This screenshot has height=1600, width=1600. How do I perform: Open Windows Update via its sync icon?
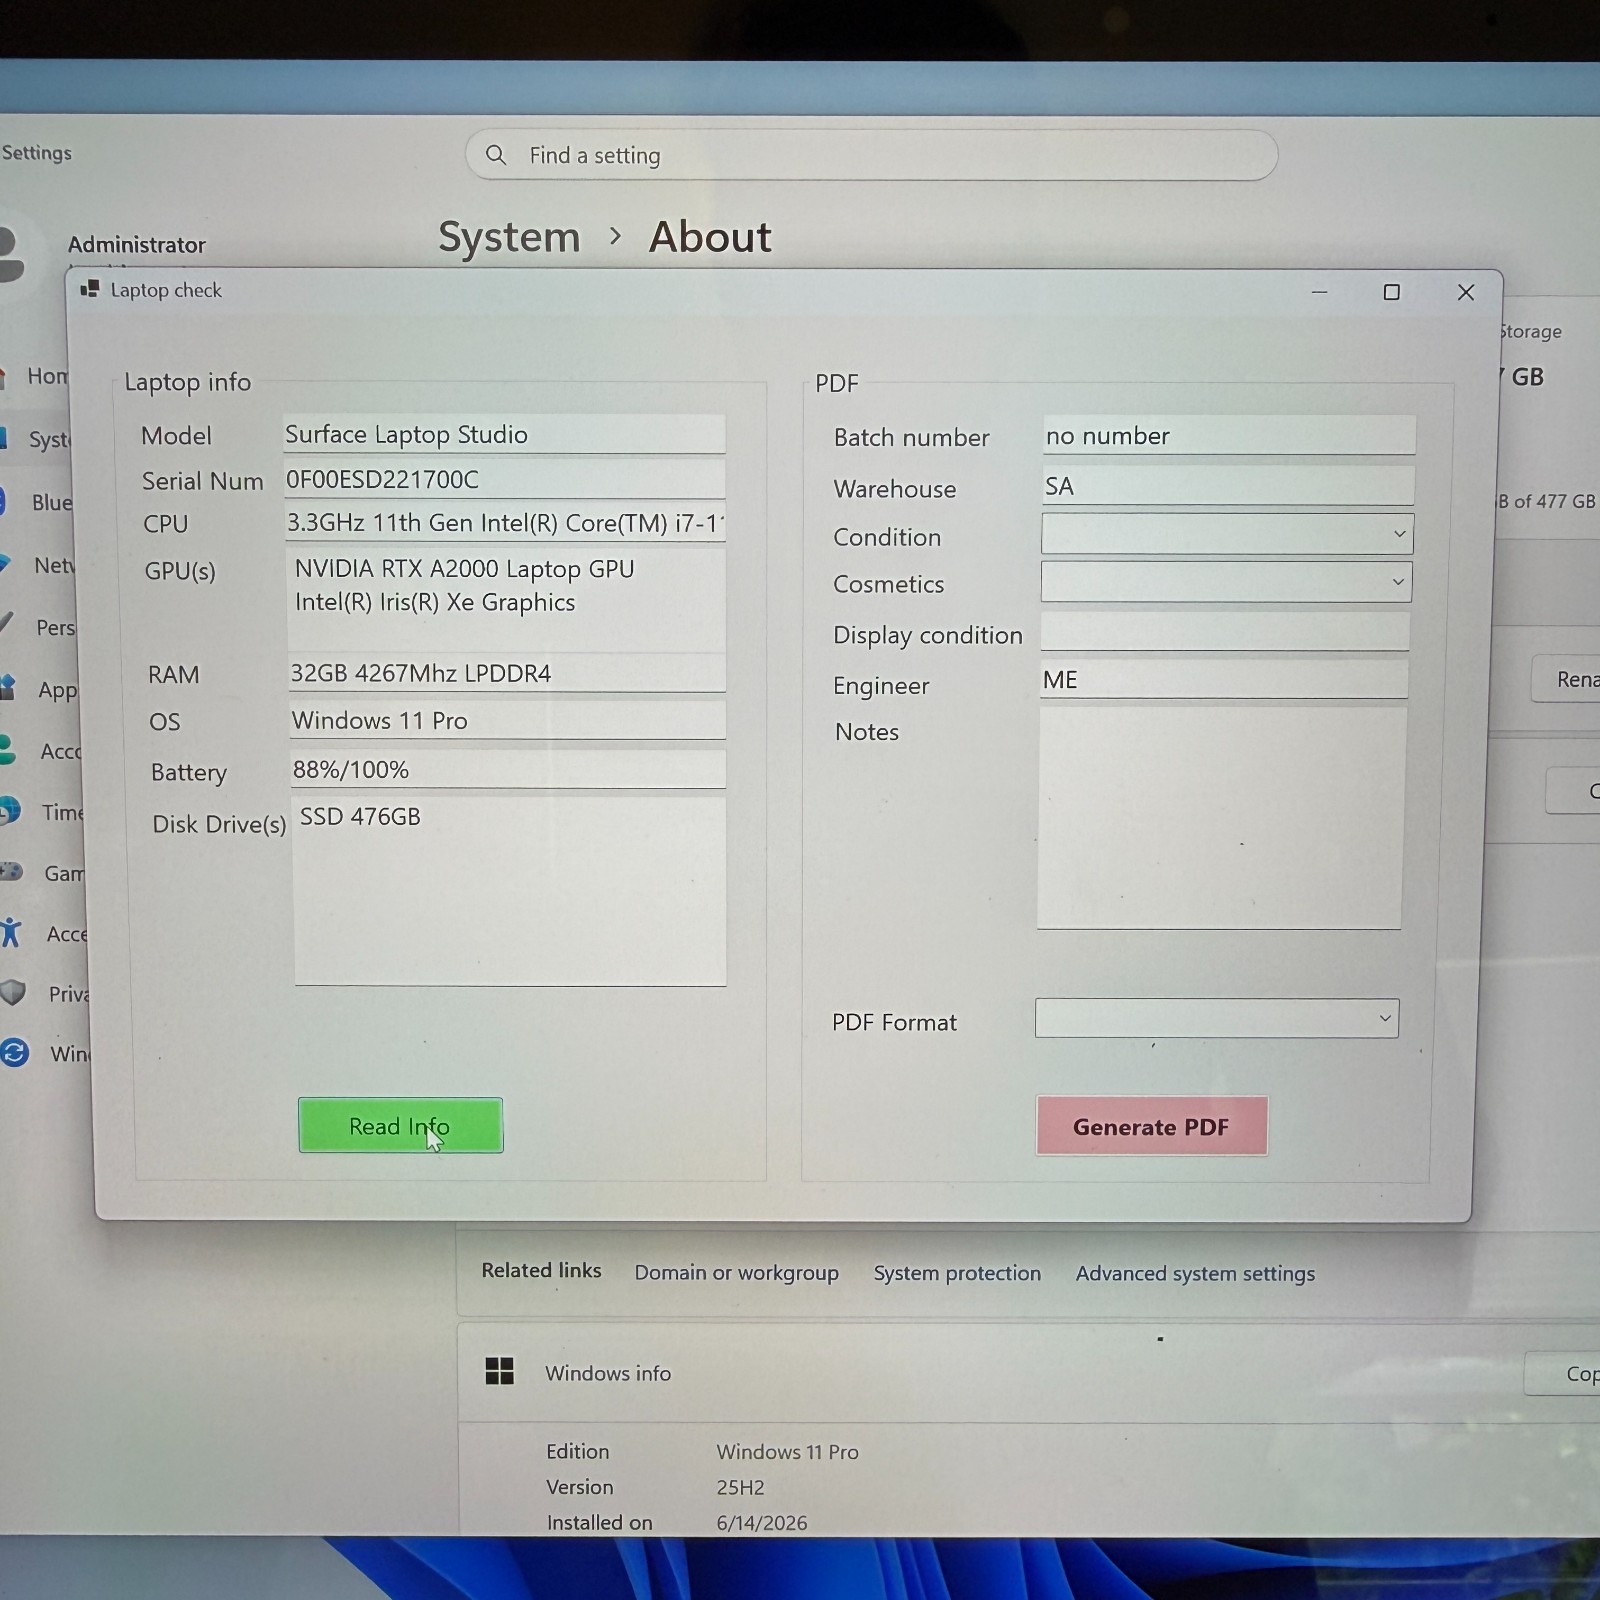pos(14,1052)
